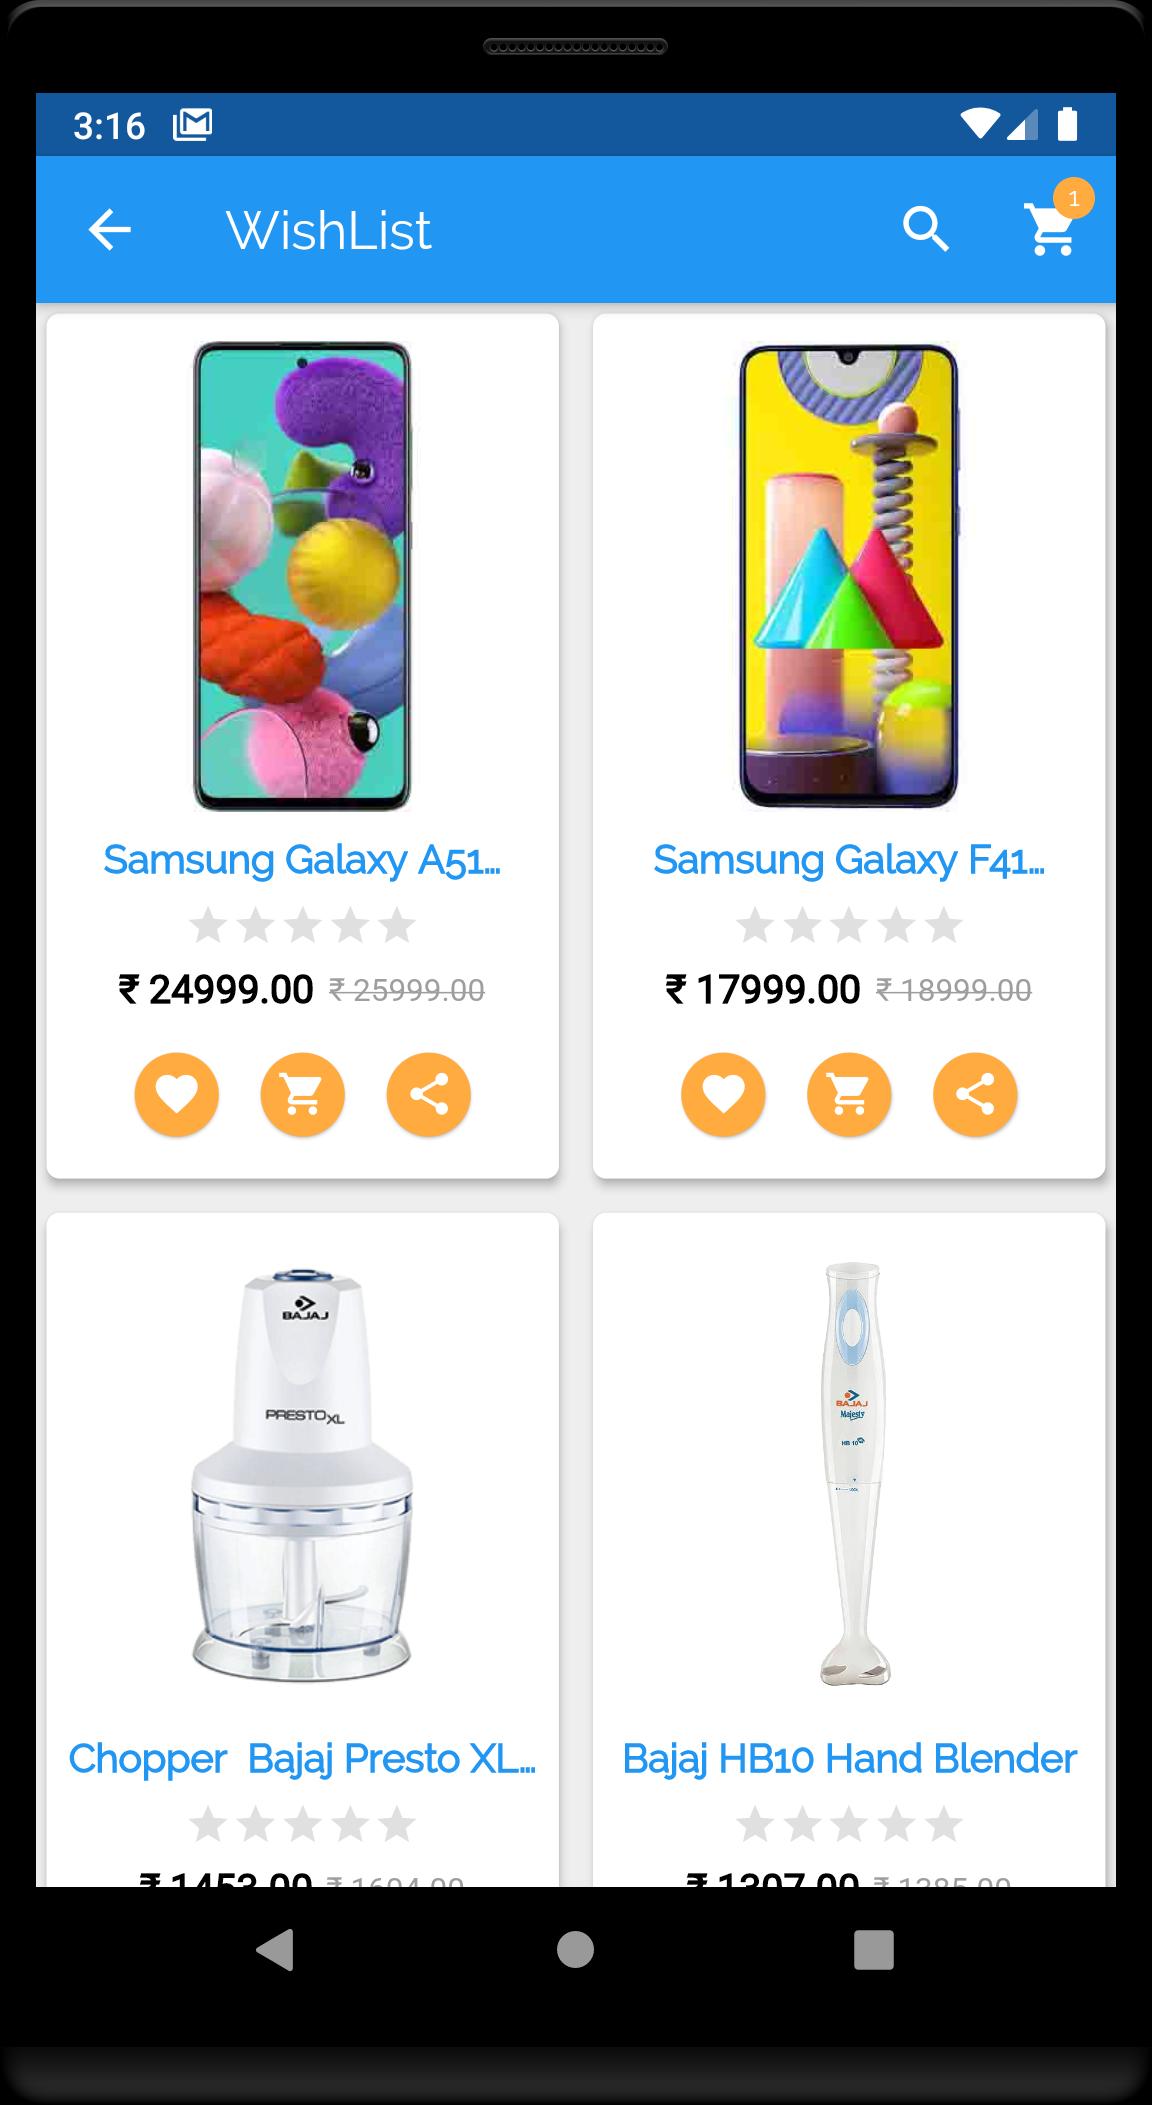This screenshot has width=1152, height=2105.
Task: View the Samsung Galaxy A51 product image
Action: [302, 576]
